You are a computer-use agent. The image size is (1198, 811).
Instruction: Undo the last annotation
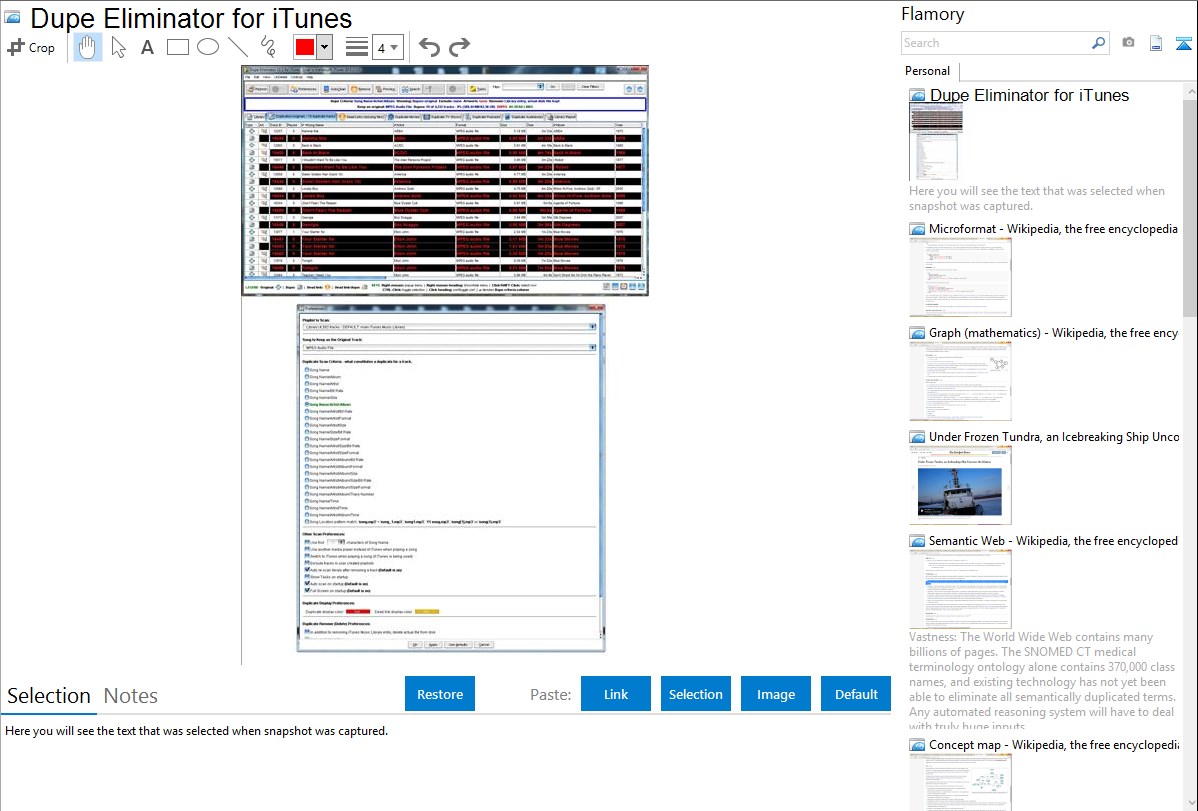[429, 47]
